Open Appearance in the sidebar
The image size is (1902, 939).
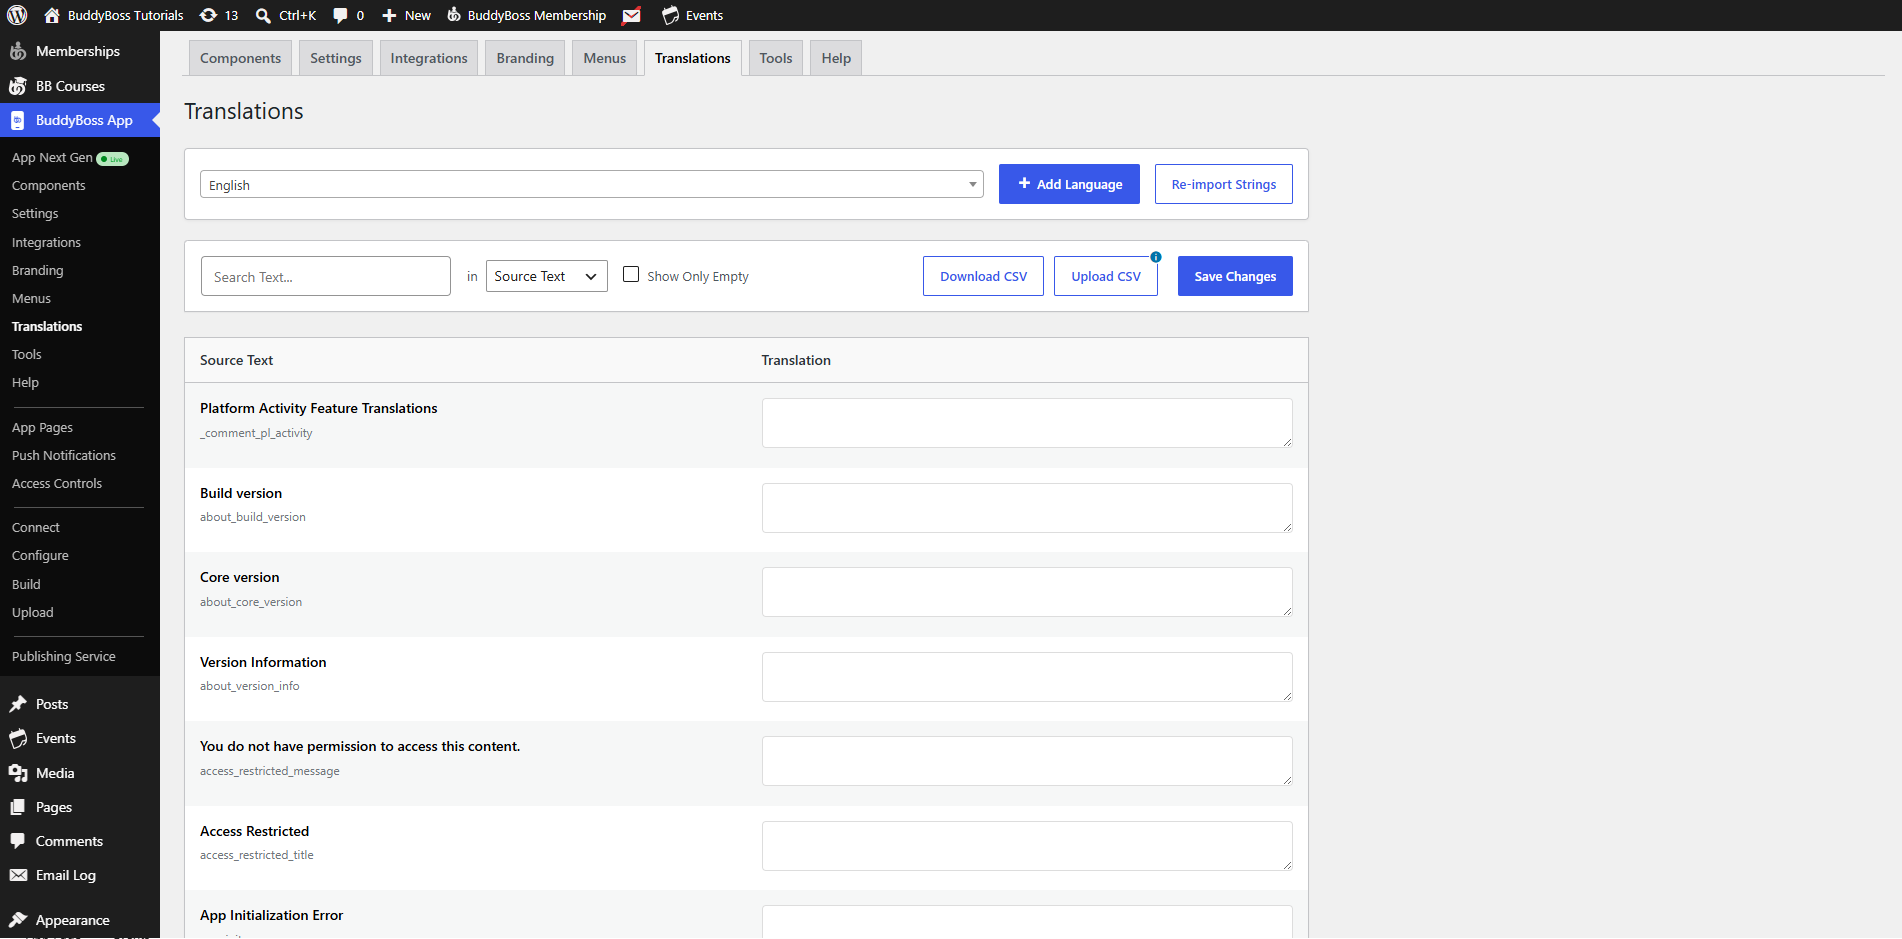[x=80, y=920]
